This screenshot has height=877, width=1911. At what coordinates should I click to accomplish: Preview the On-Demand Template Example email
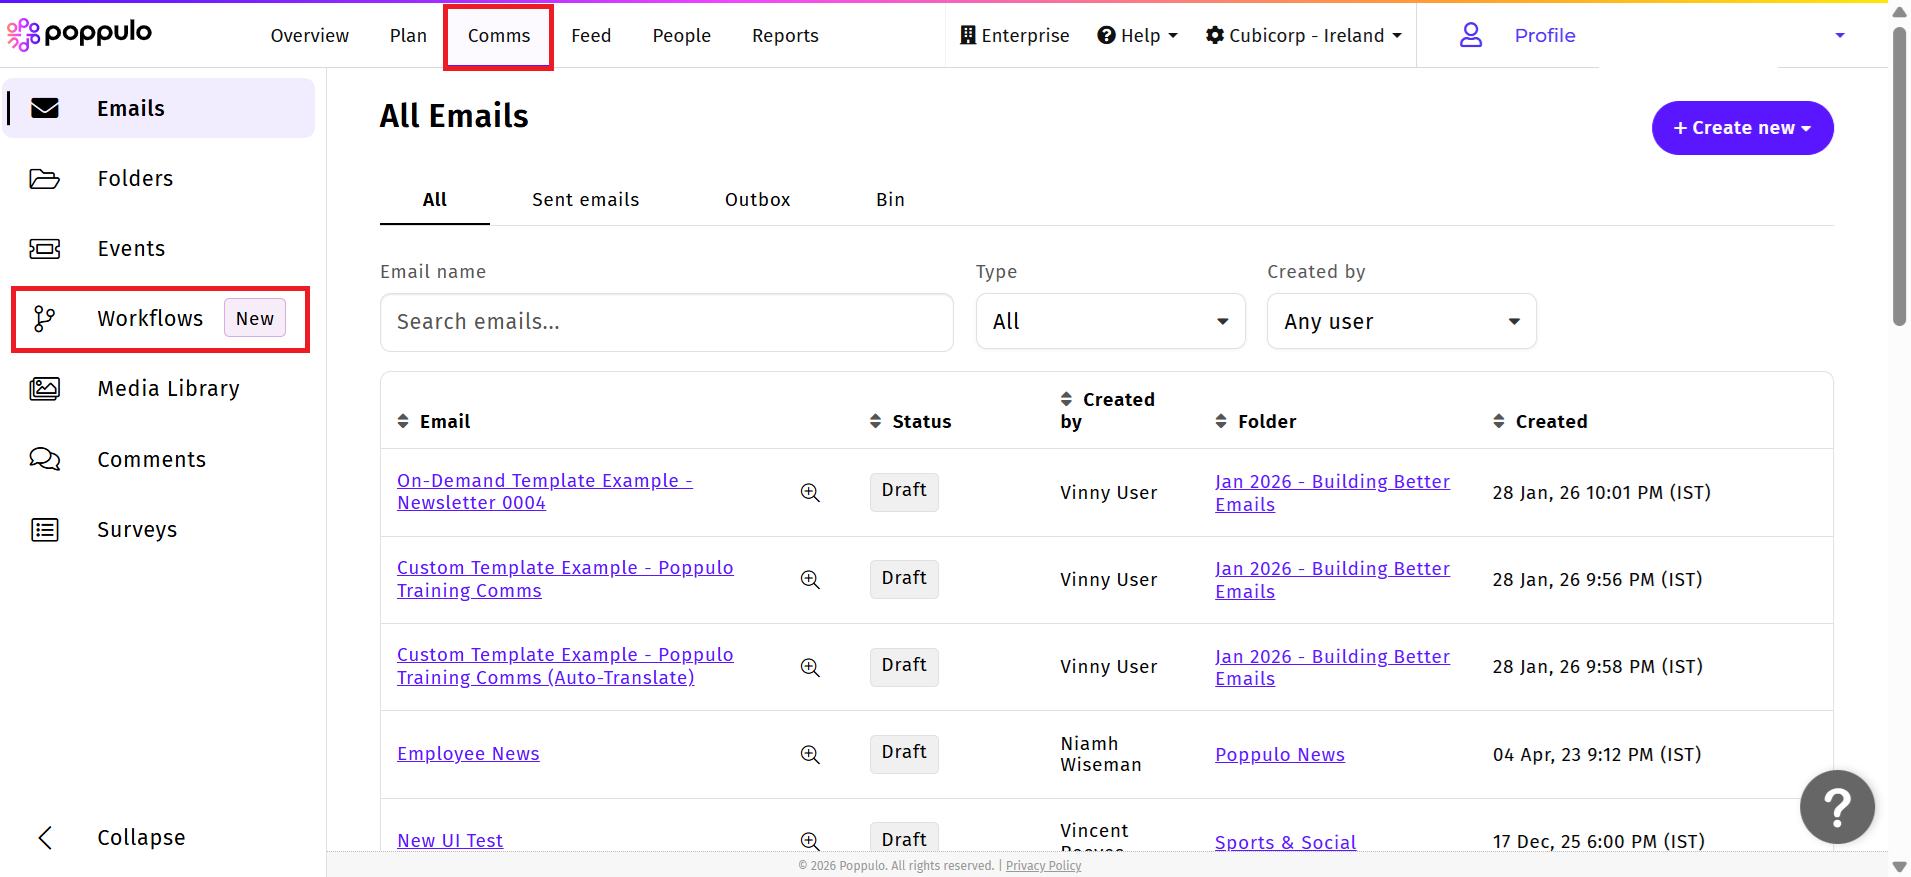click(x=810, y=492)
